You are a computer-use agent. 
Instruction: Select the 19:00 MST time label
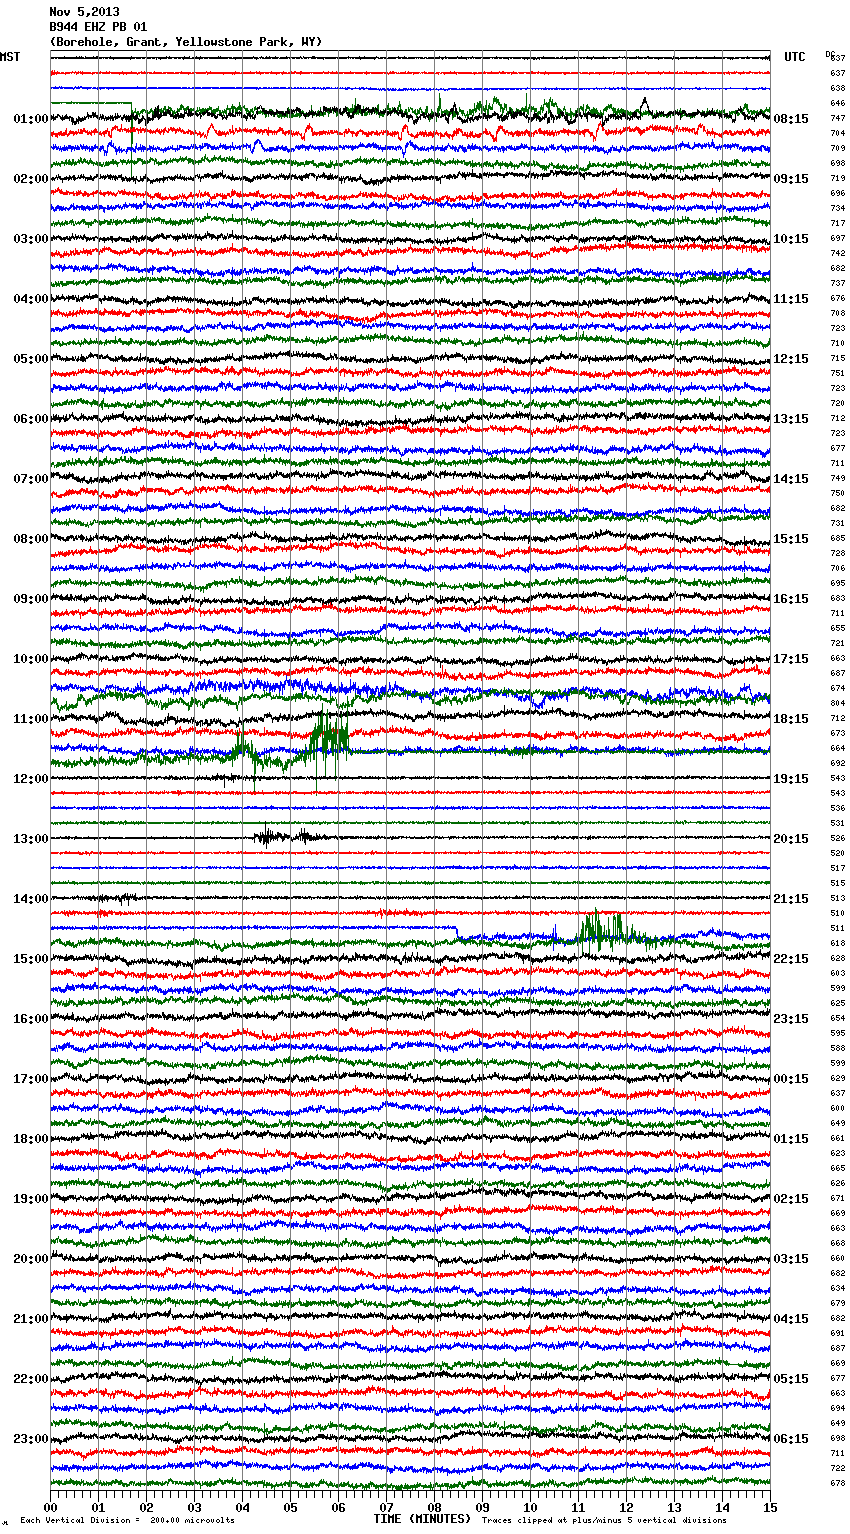(30, 1199)
